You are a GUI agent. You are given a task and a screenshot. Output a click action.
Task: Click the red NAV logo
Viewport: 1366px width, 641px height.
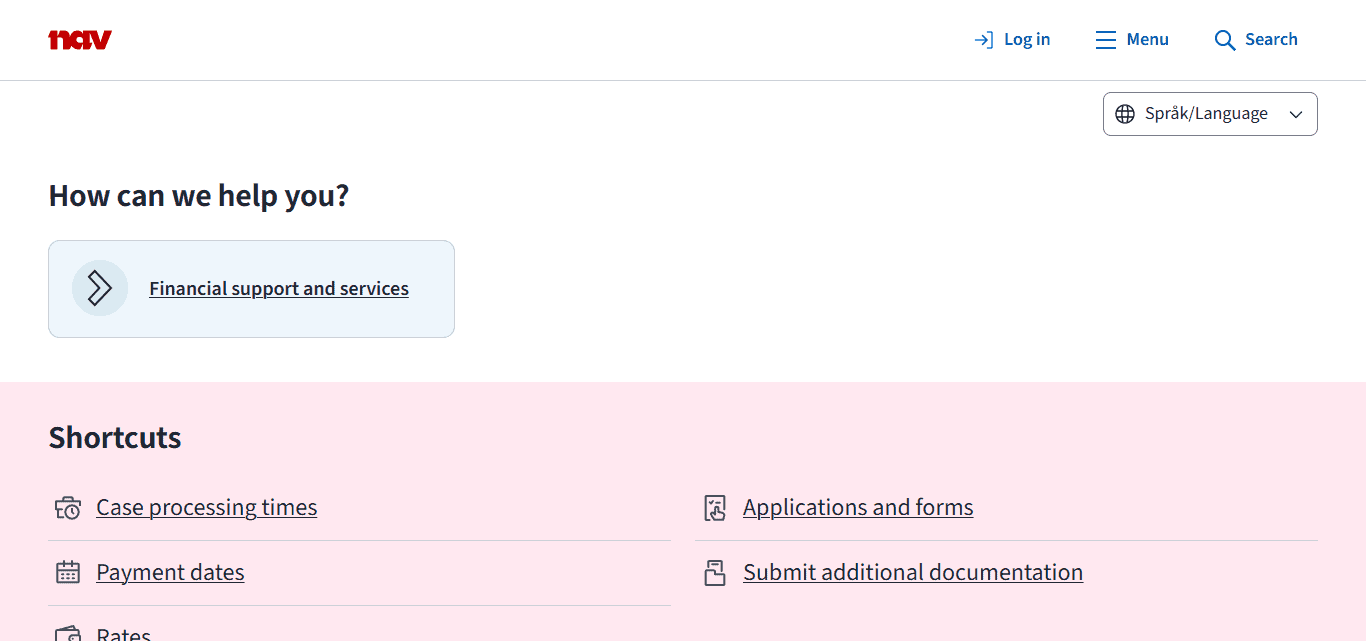80,40
